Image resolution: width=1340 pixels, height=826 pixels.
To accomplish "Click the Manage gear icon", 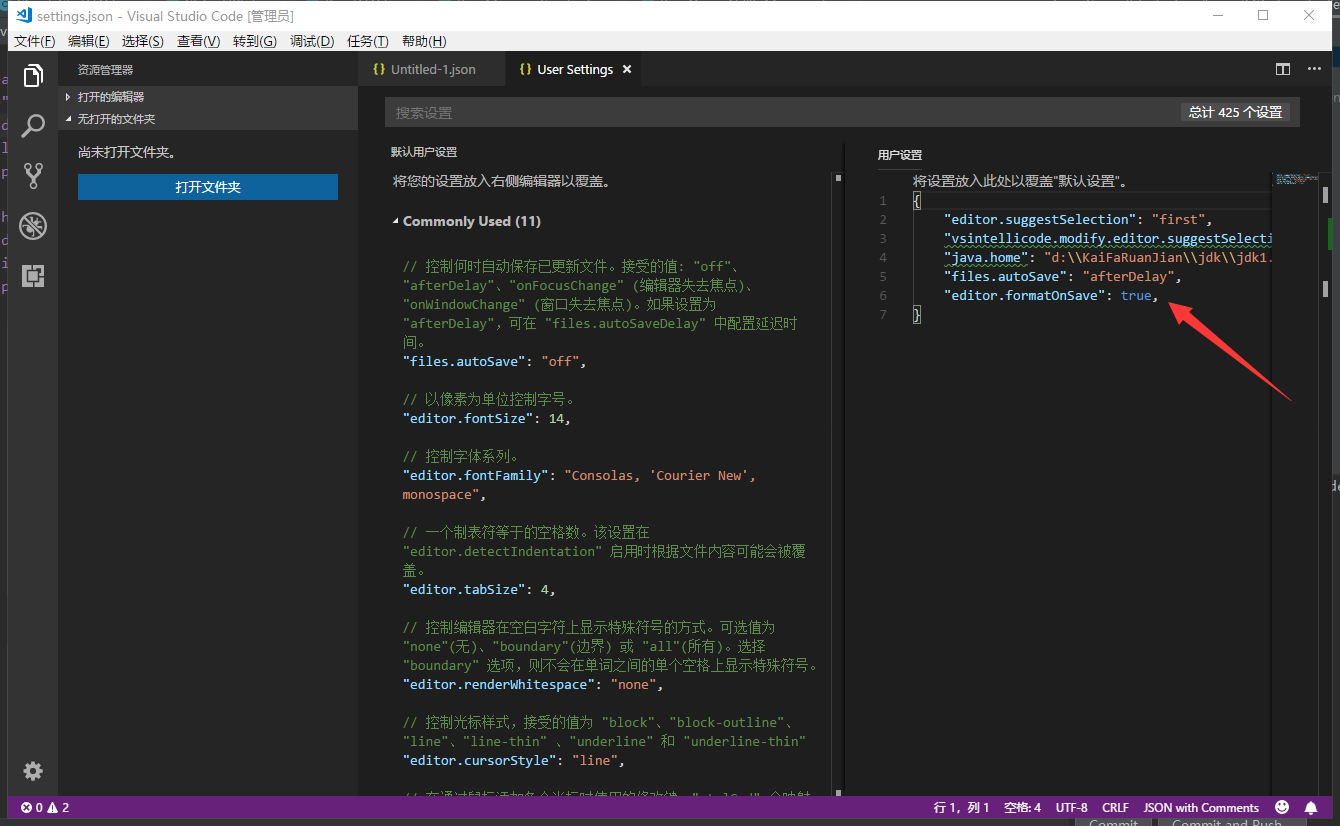I will pyautogui.click(x=33, y=771).
